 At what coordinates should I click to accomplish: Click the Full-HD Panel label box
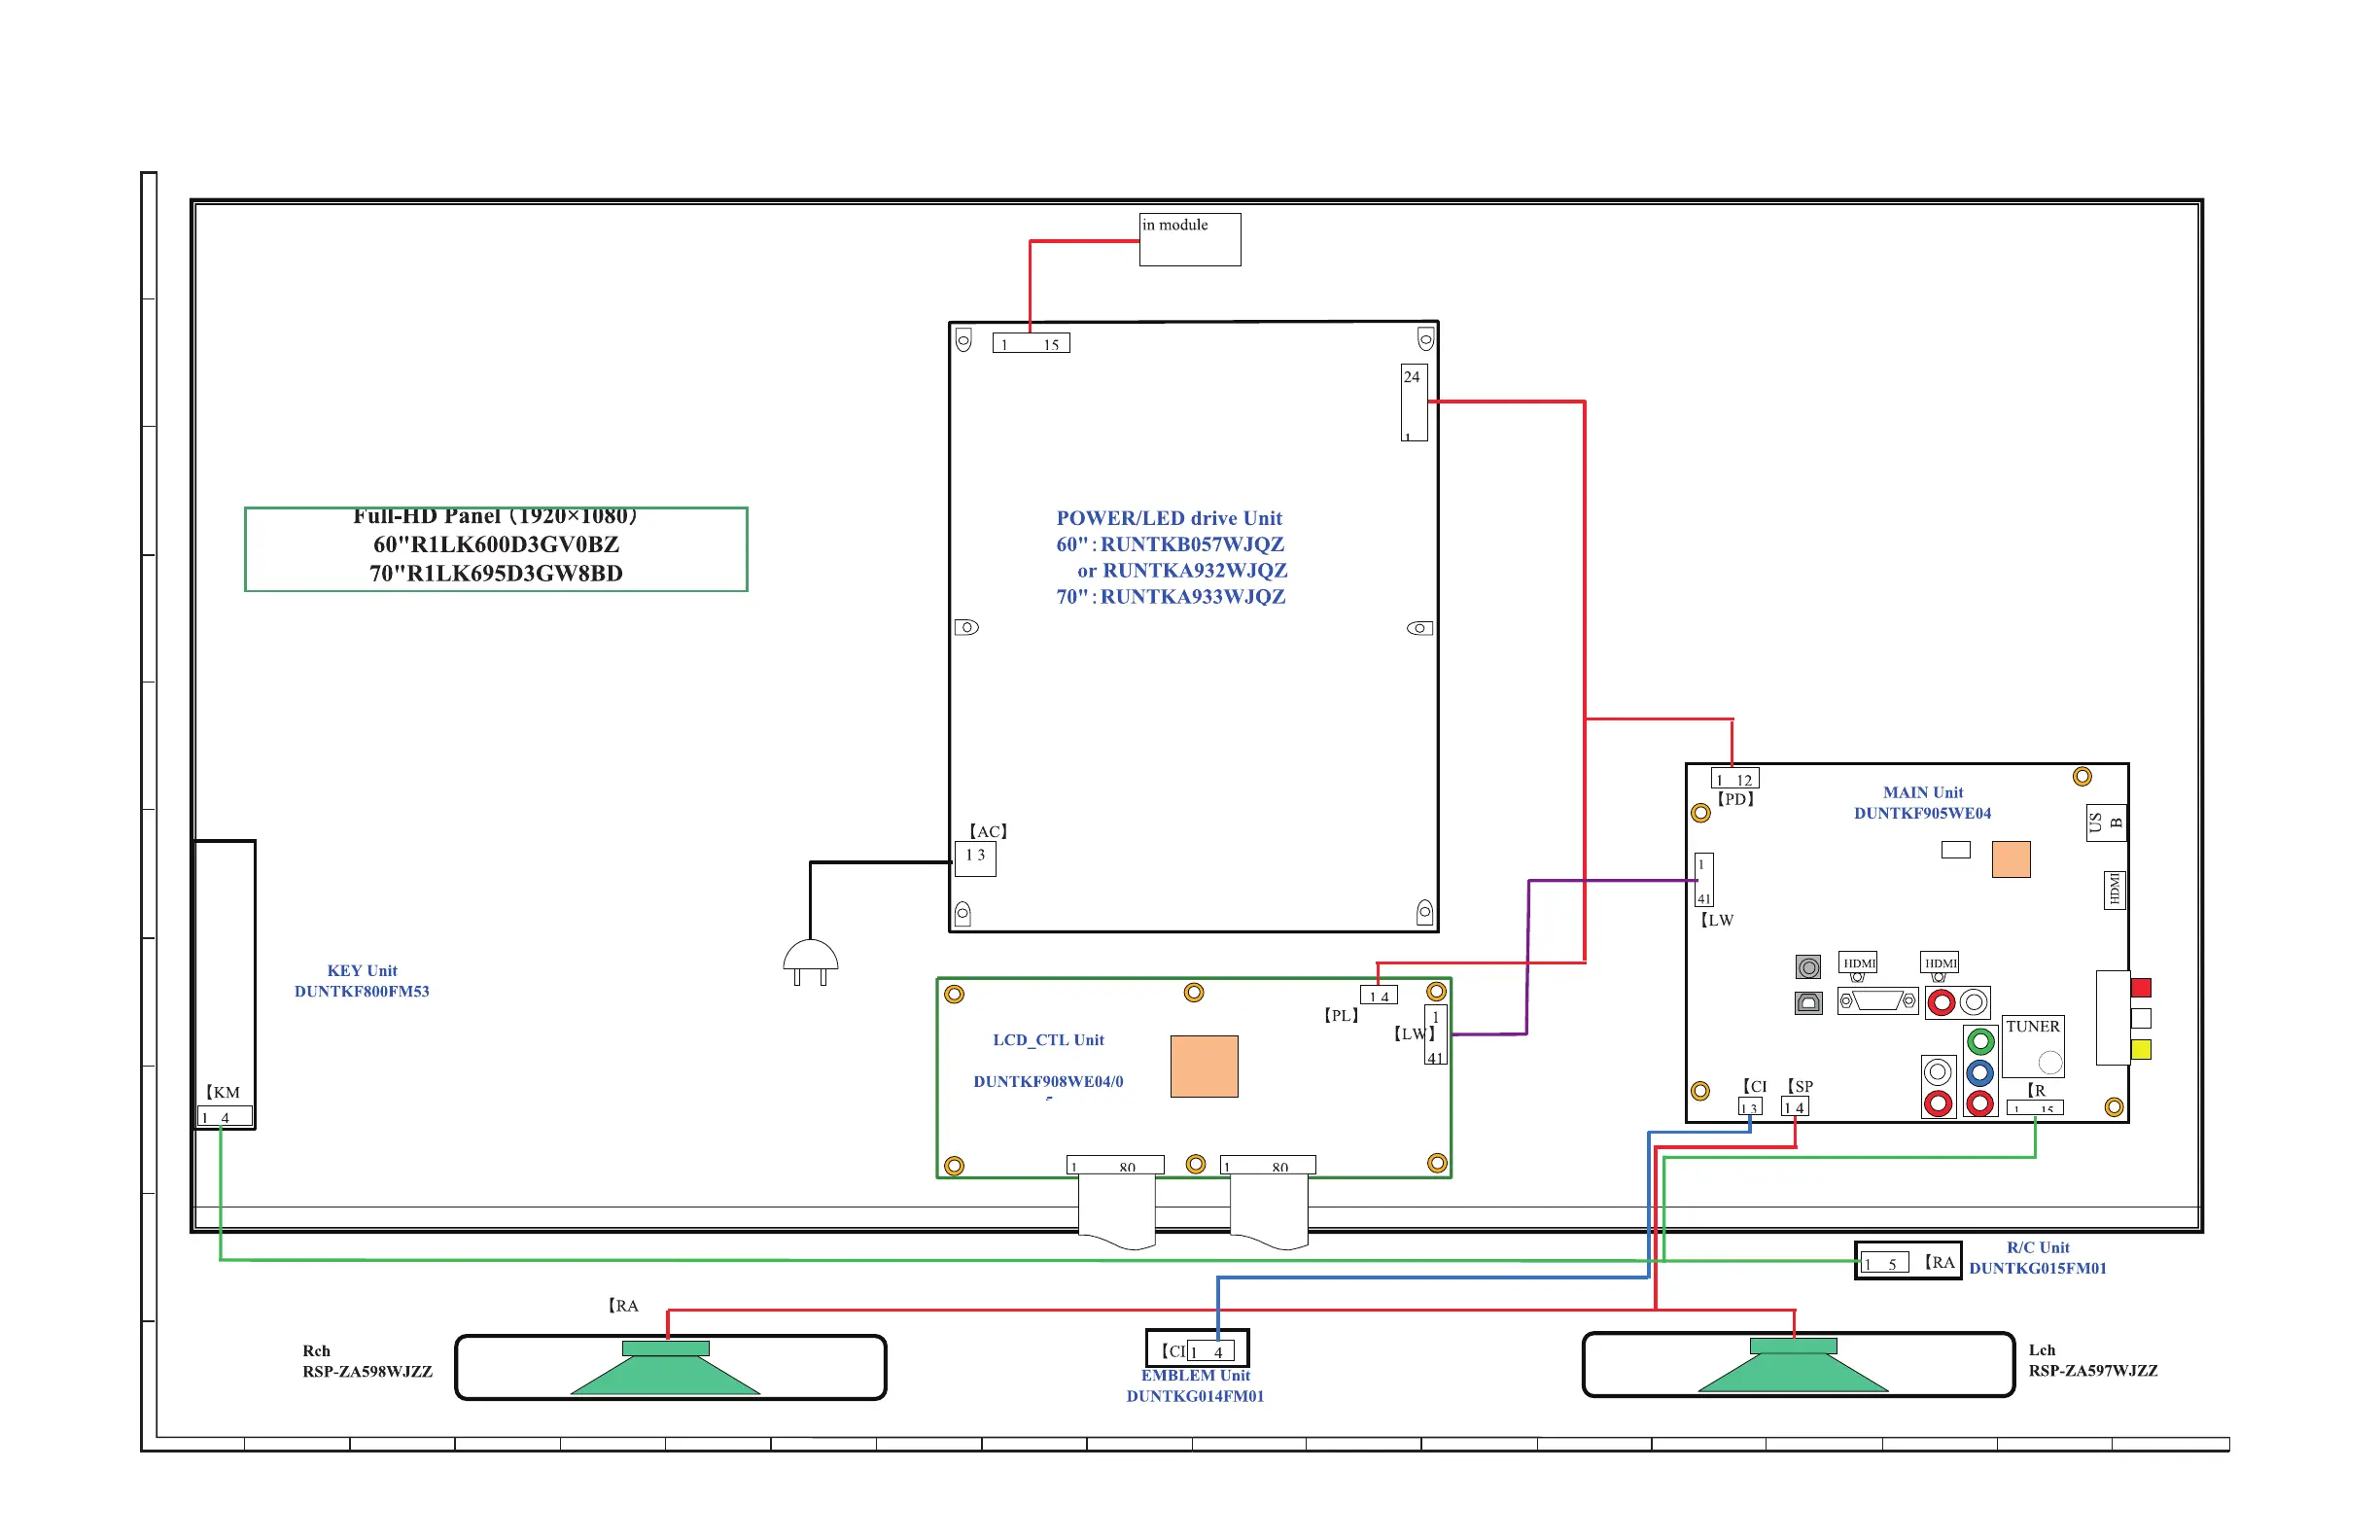tap(496, 549)
